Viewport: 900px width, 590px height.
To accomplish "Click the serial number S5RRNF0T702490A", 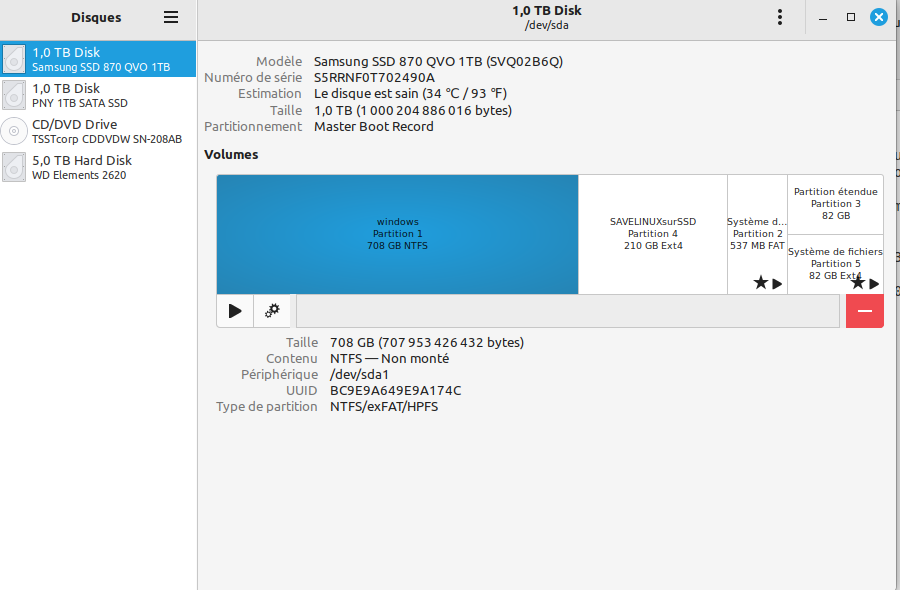I will tap(374, 77).
